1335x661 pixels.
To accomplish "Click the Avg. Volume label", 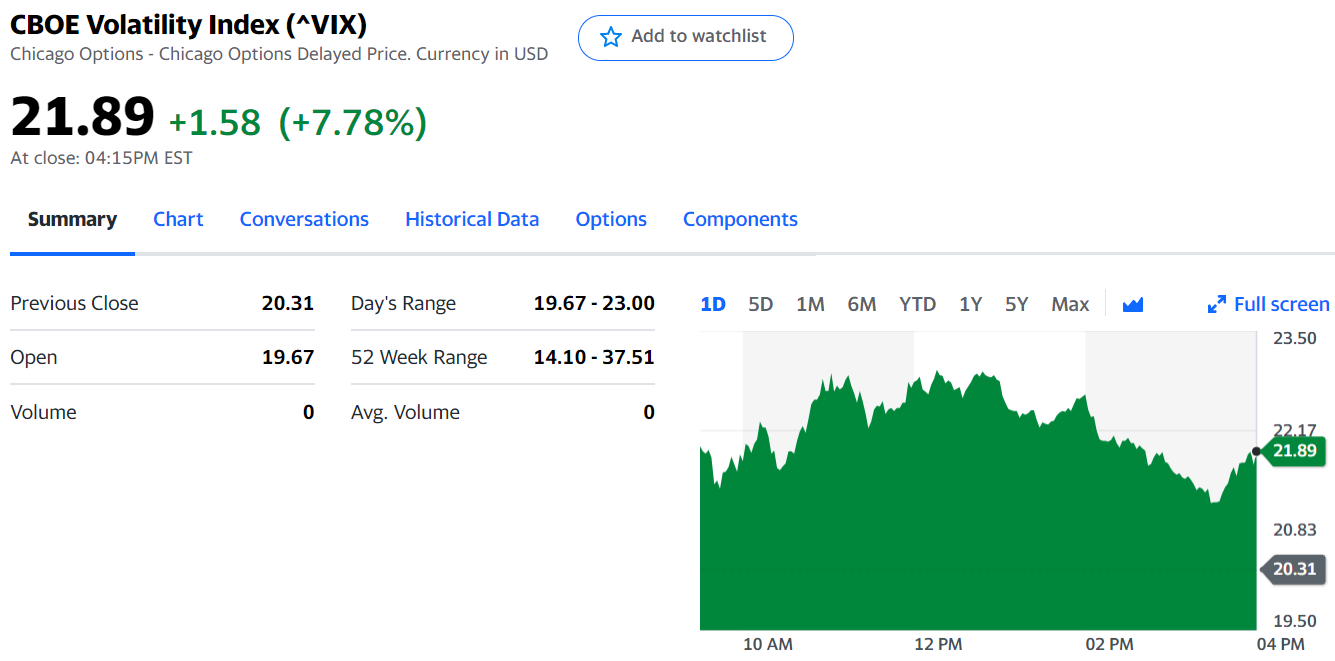I will point(405,412).
